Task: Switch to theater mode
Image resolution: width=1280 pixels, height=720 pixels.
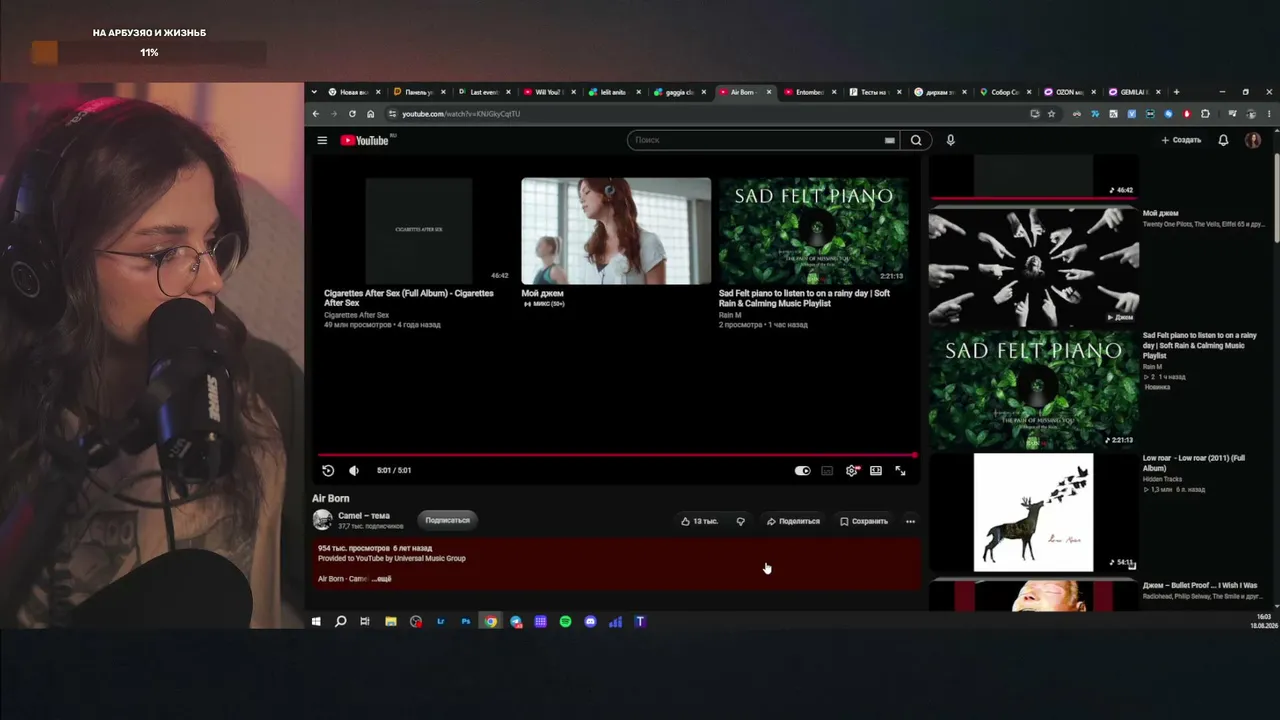Action: [x=876, y=471]
